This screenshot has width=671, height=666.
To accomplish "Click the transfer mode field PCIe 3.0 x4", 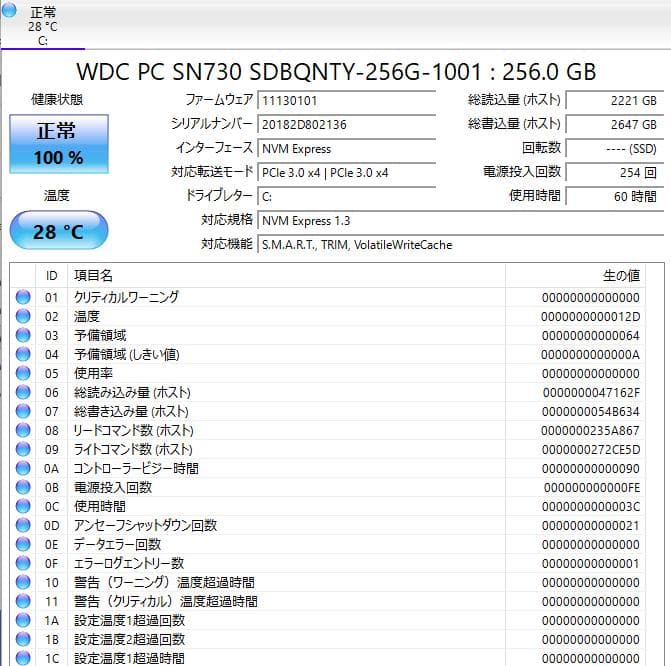I will click(x=346, y=172).
